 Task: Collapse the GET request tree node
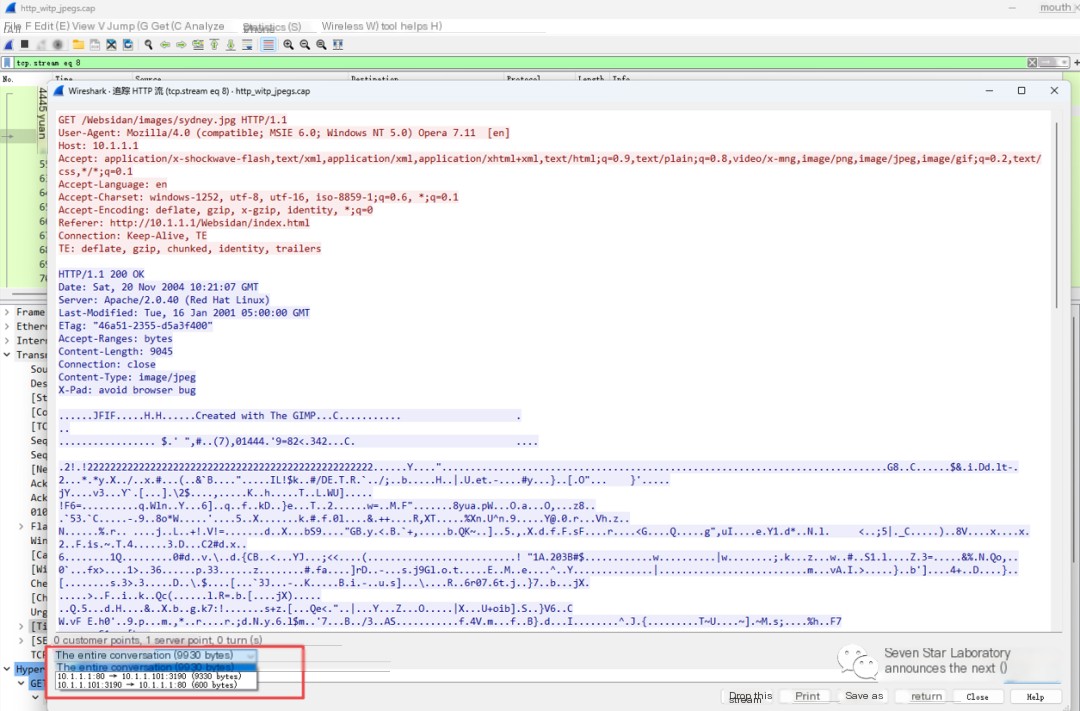(x=21, y=683)
